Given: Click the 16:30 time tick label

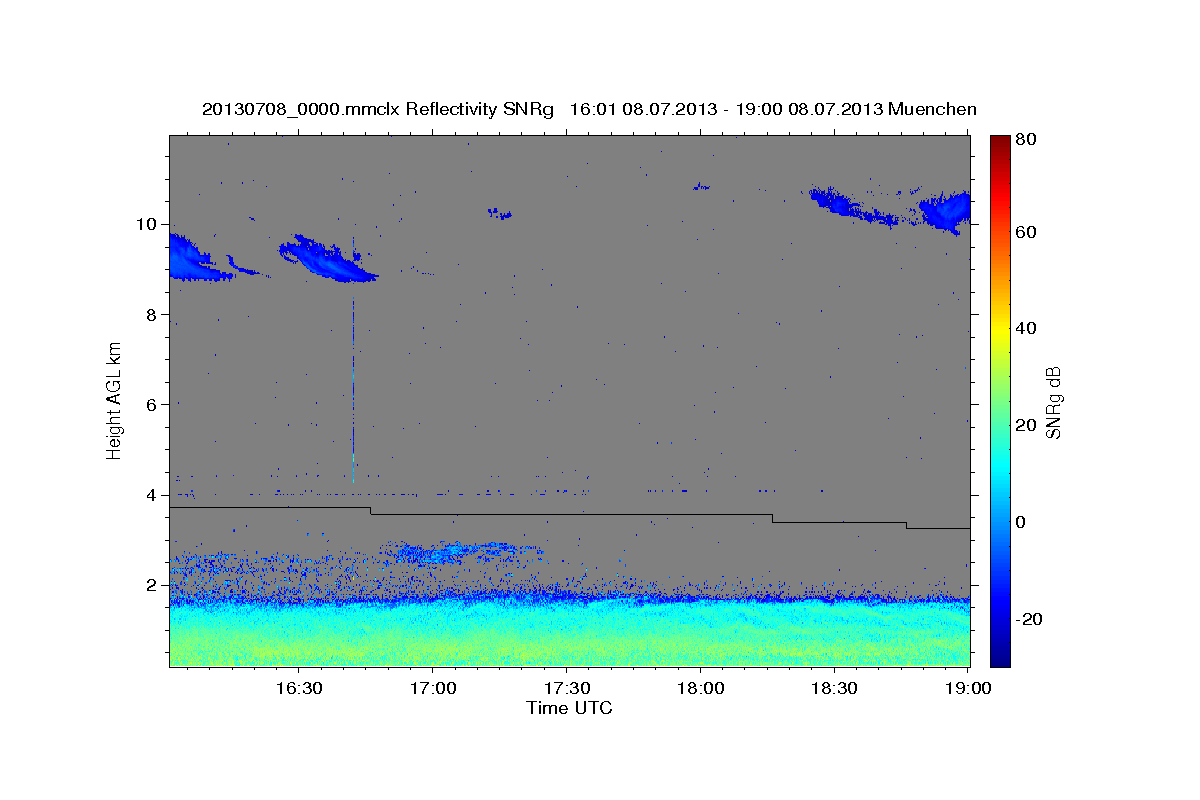Looking at the screenshot, I should 298,689.
